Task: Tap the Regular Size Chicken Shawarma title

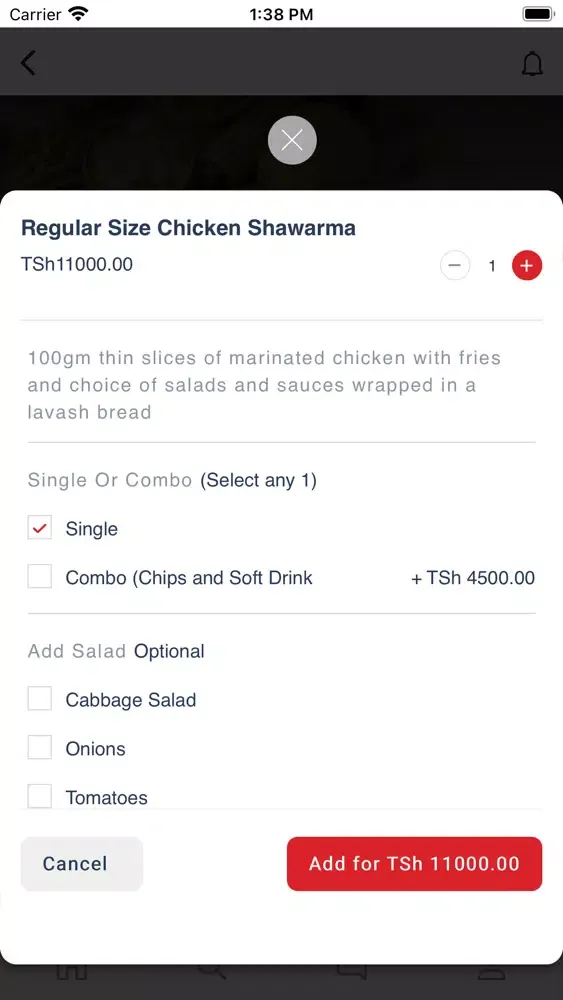Action: coord(188,228)
